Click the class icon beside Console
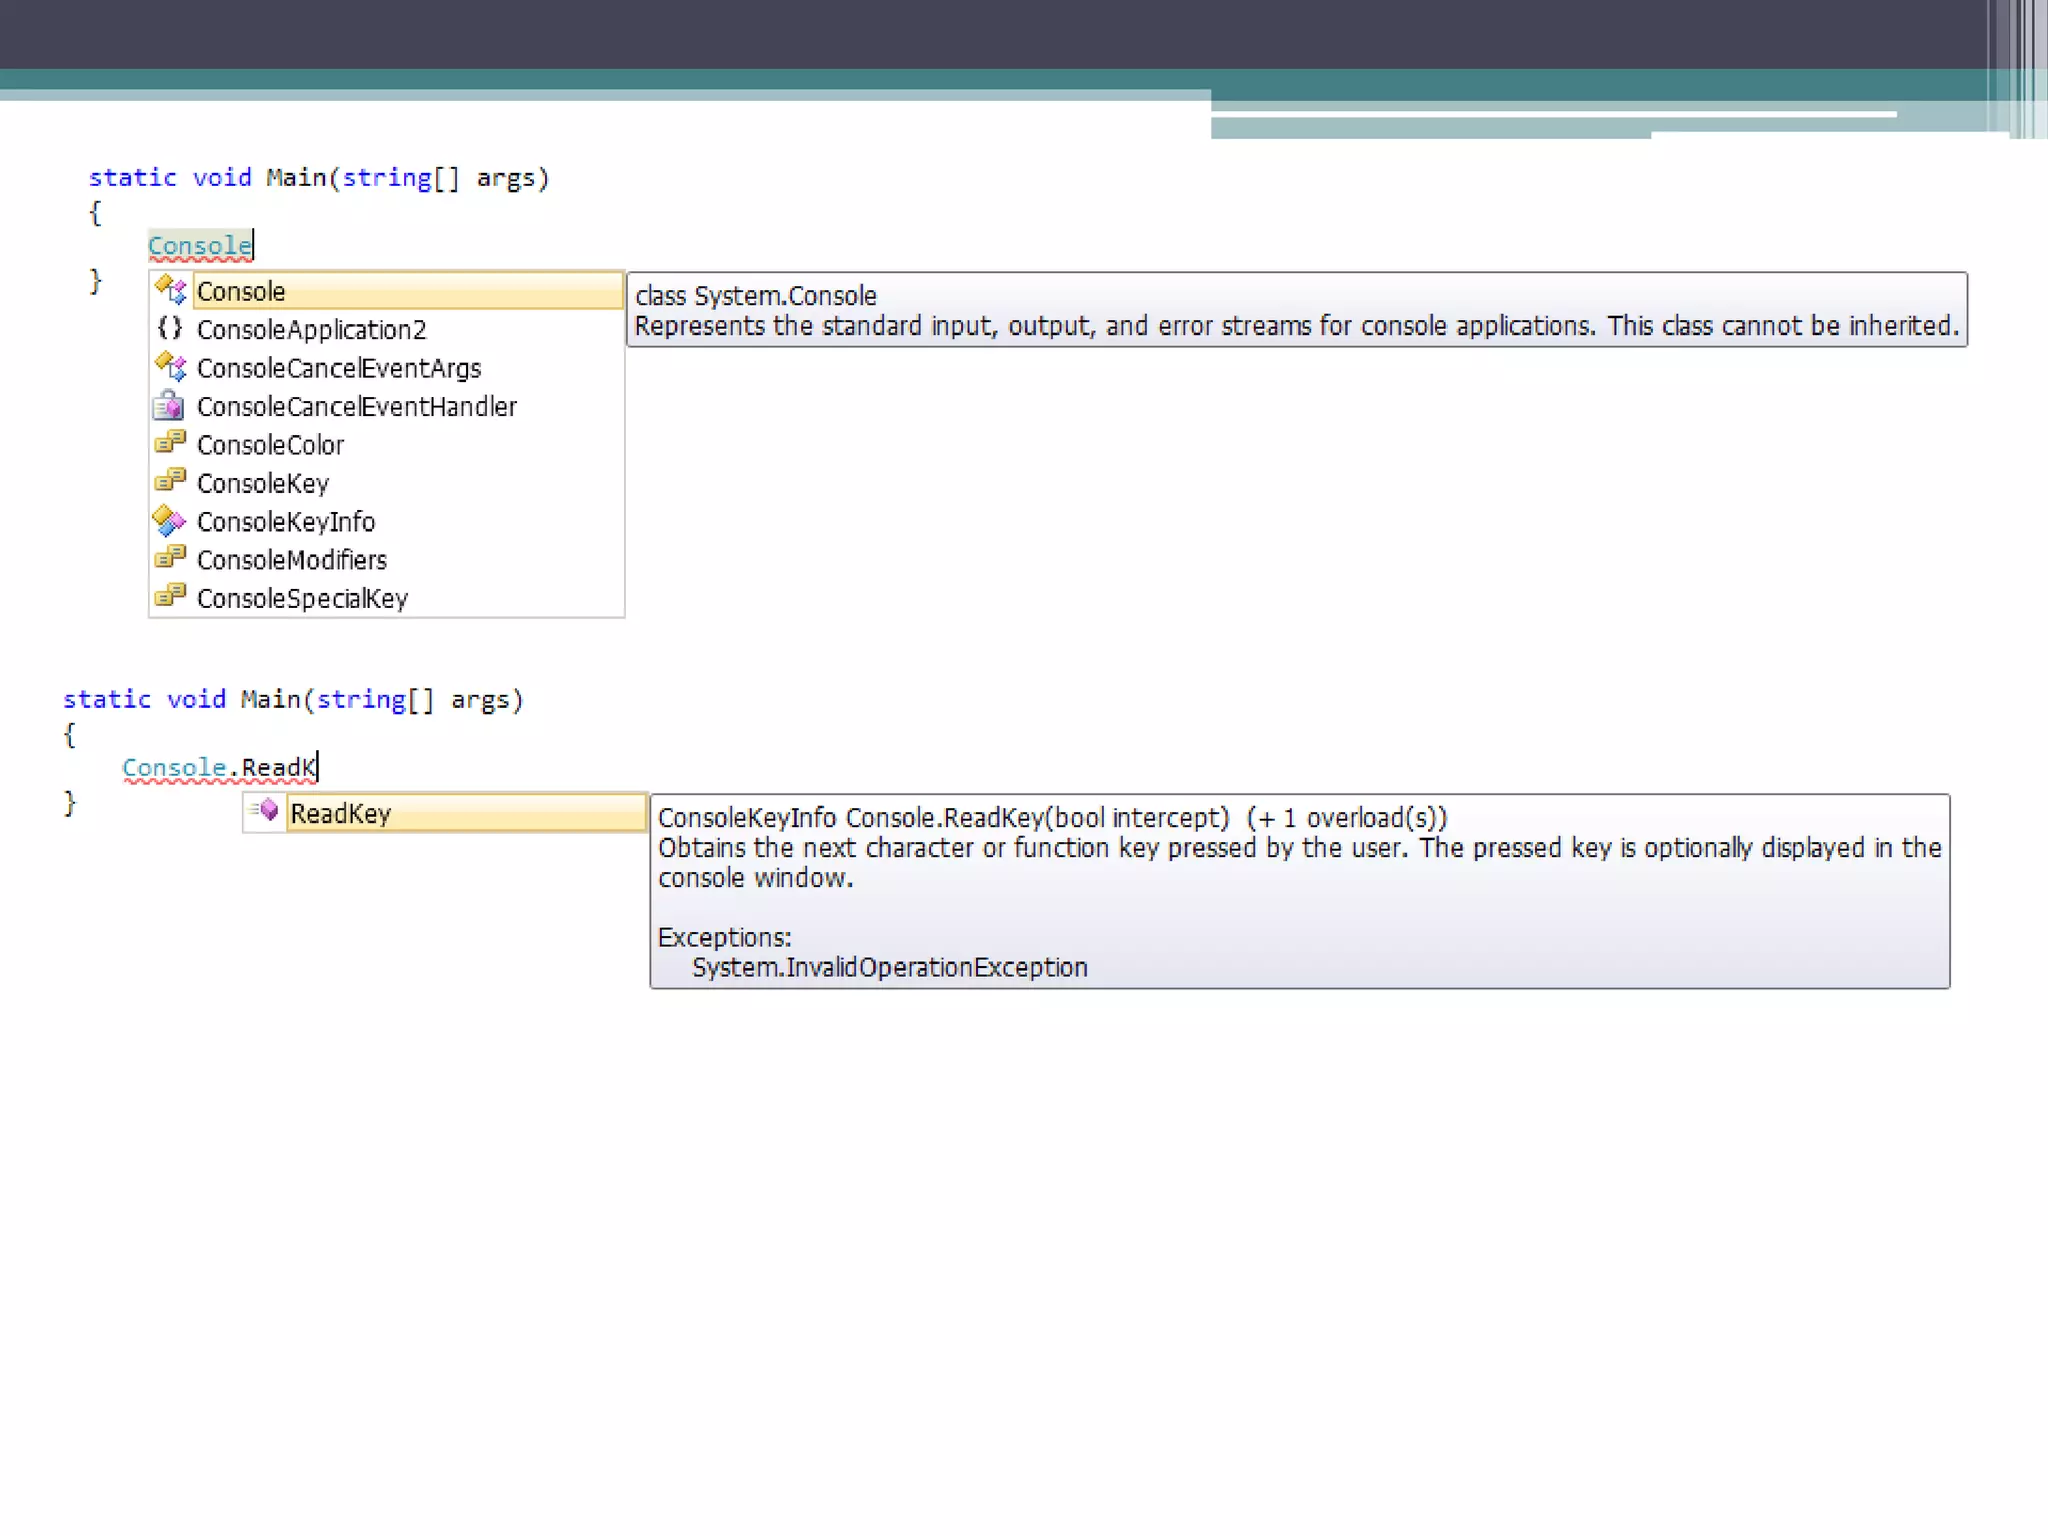 (x=171, y=290)
